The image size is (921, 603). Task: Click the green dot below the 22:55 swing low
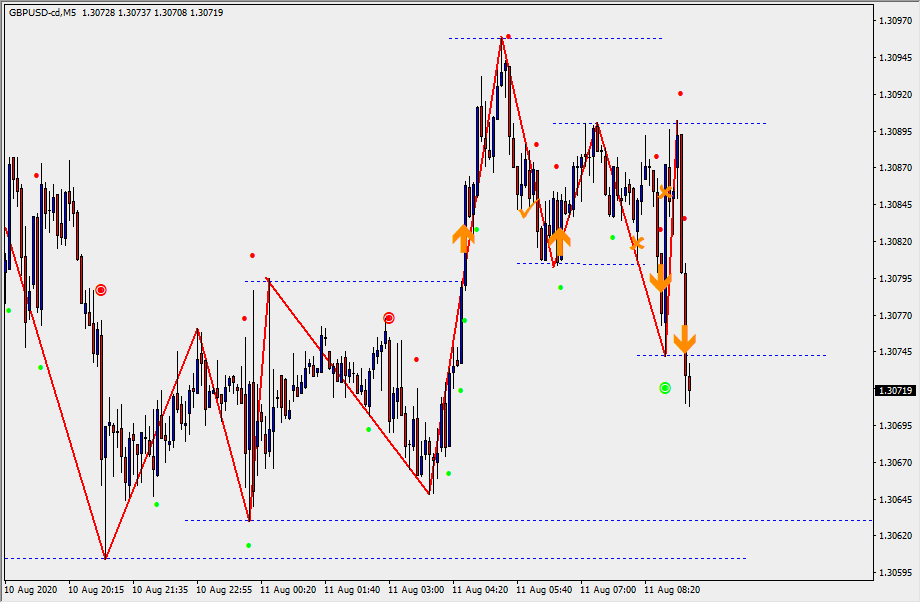[x=249, y=545]
